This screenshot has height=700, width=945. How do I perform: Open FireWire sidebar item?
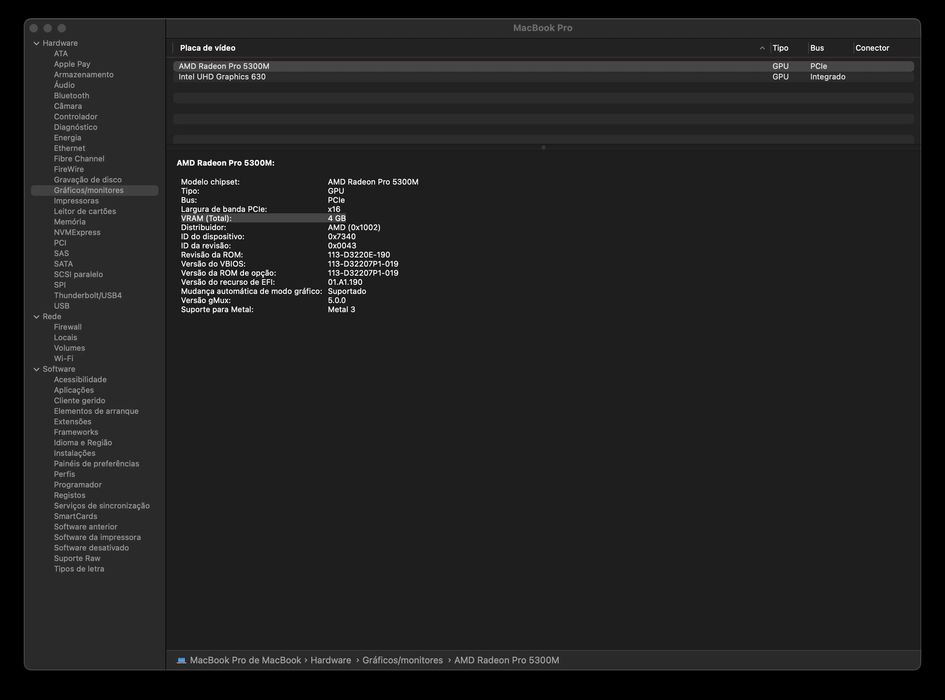pos(69,169)
